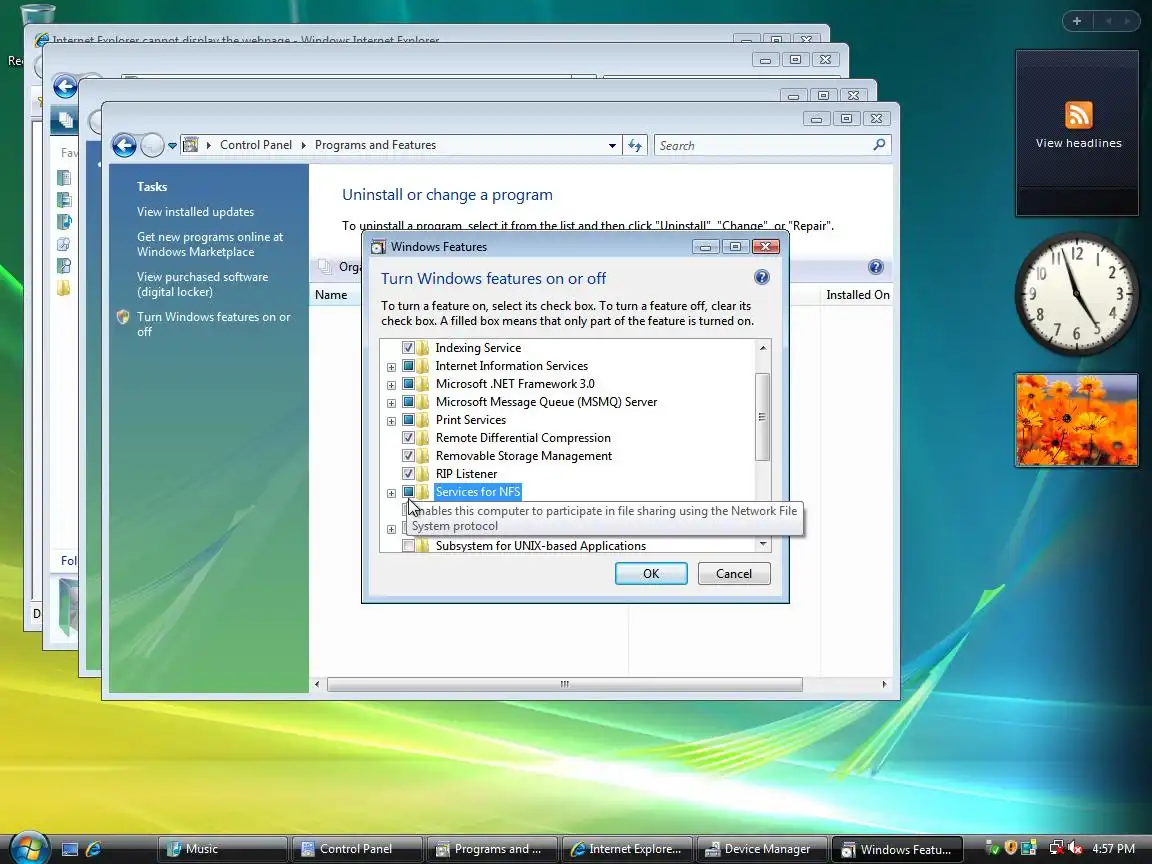Open View installed updates link
Image resolution: width=1152 pixels, height=864 pixels.
pyautogui.click(x=195, y=212)
